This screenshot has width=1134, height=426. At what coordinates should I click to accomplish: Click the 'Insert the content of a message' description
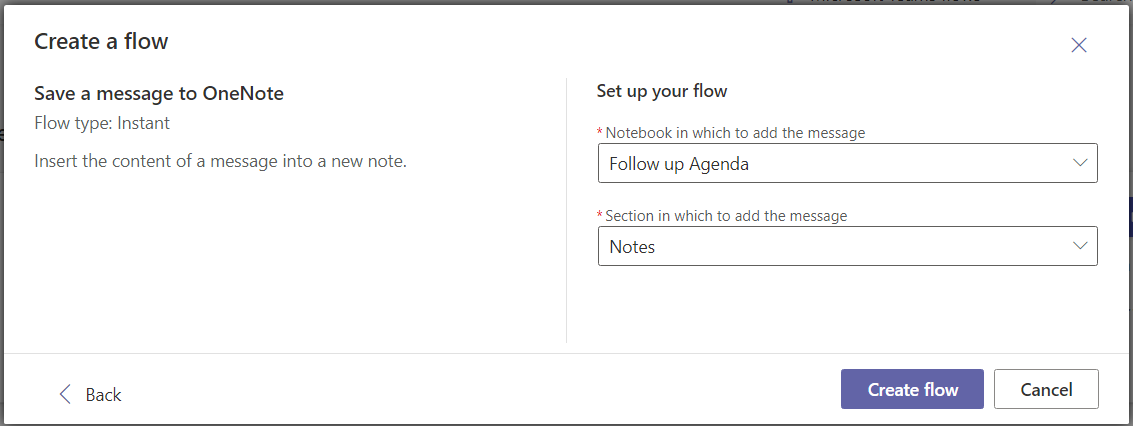click(220, 161)
